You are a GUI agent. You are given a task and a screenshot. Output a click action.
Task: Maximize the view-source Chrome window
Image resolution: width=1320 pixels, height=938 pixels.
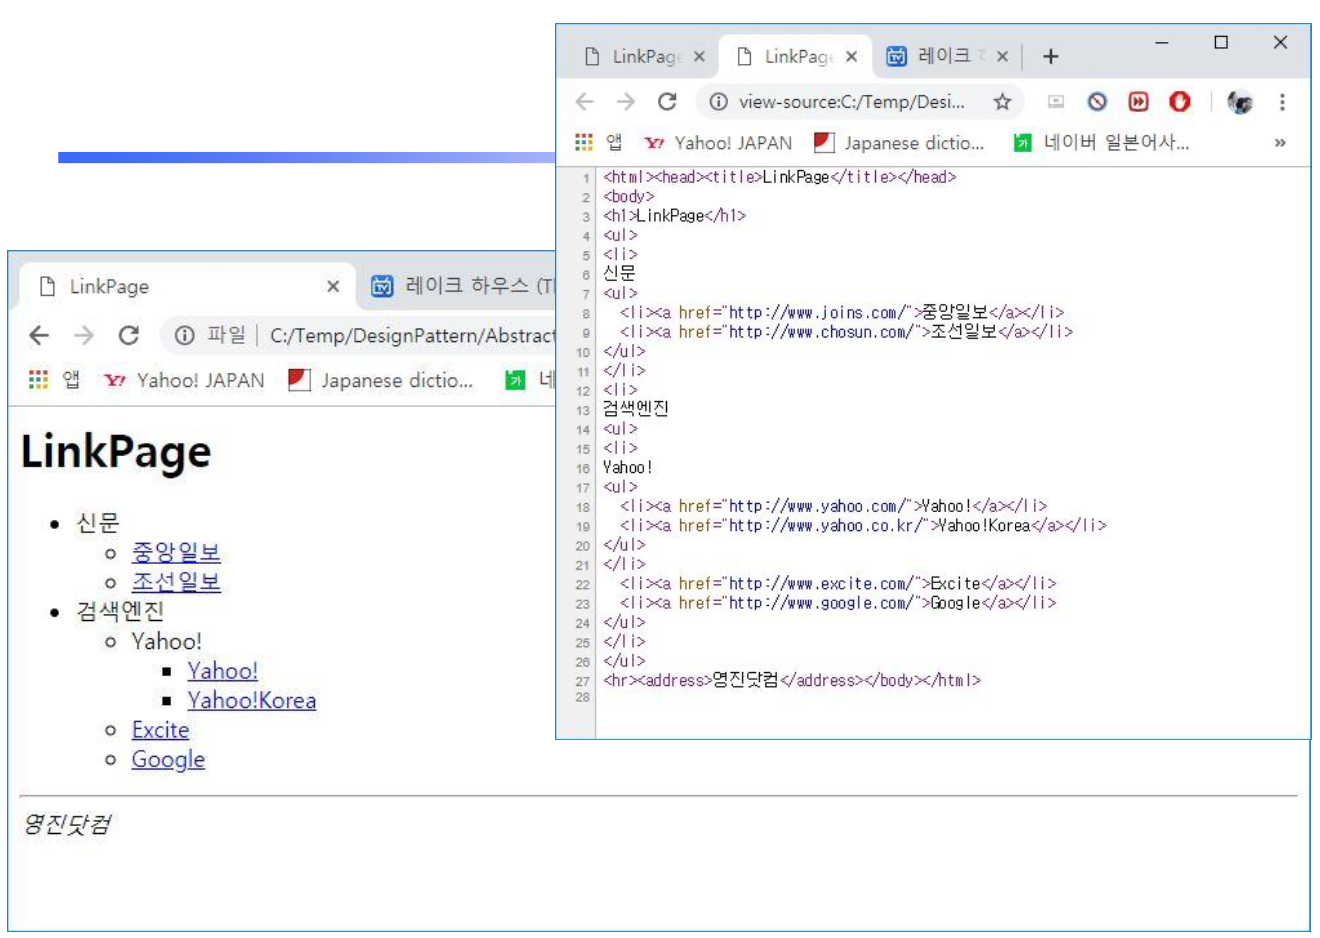click(x=1221, y=42)
